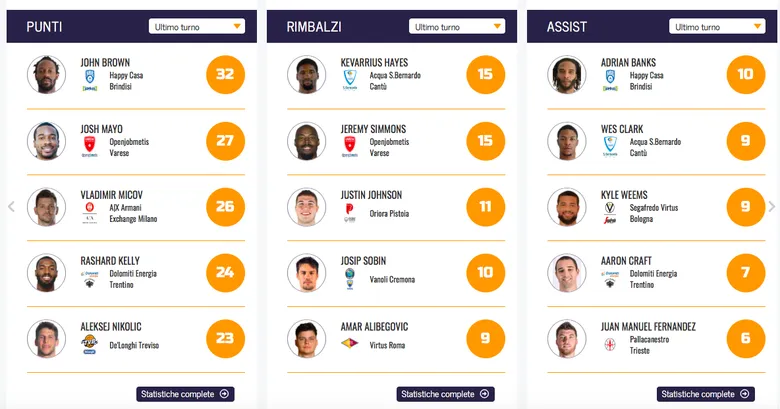Image resolution: width=780 pixels, height=409 pixels.
Task: Click Happy Casa Brindisi logo beside John Brown
Action: point(90,81)
